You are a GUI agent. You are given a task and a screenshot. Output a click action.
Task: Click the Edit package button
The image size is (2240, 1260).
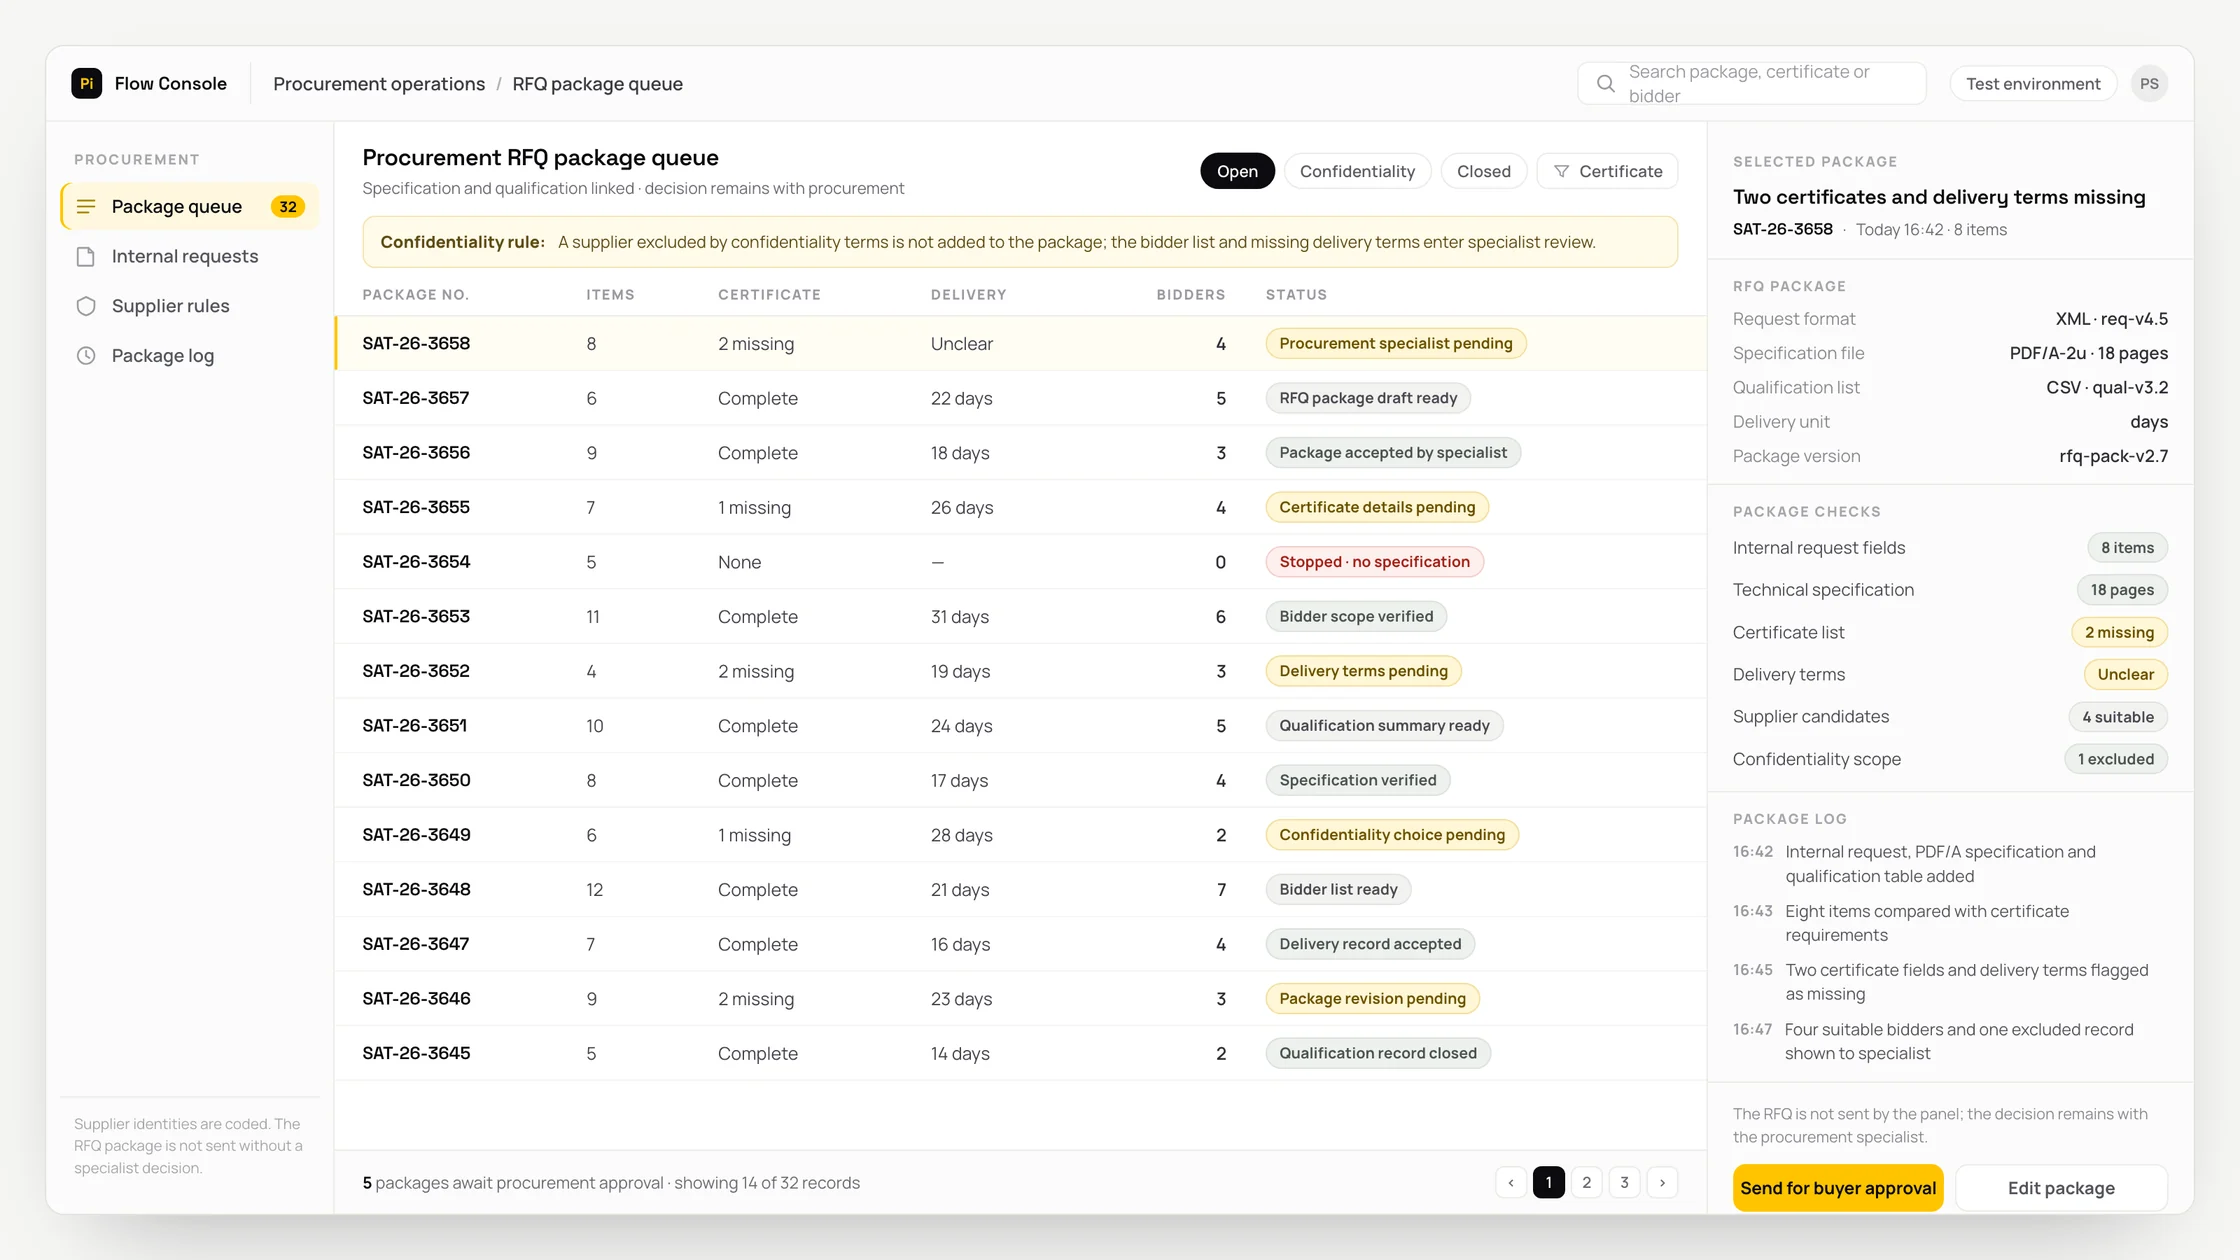(2061, 1187)
